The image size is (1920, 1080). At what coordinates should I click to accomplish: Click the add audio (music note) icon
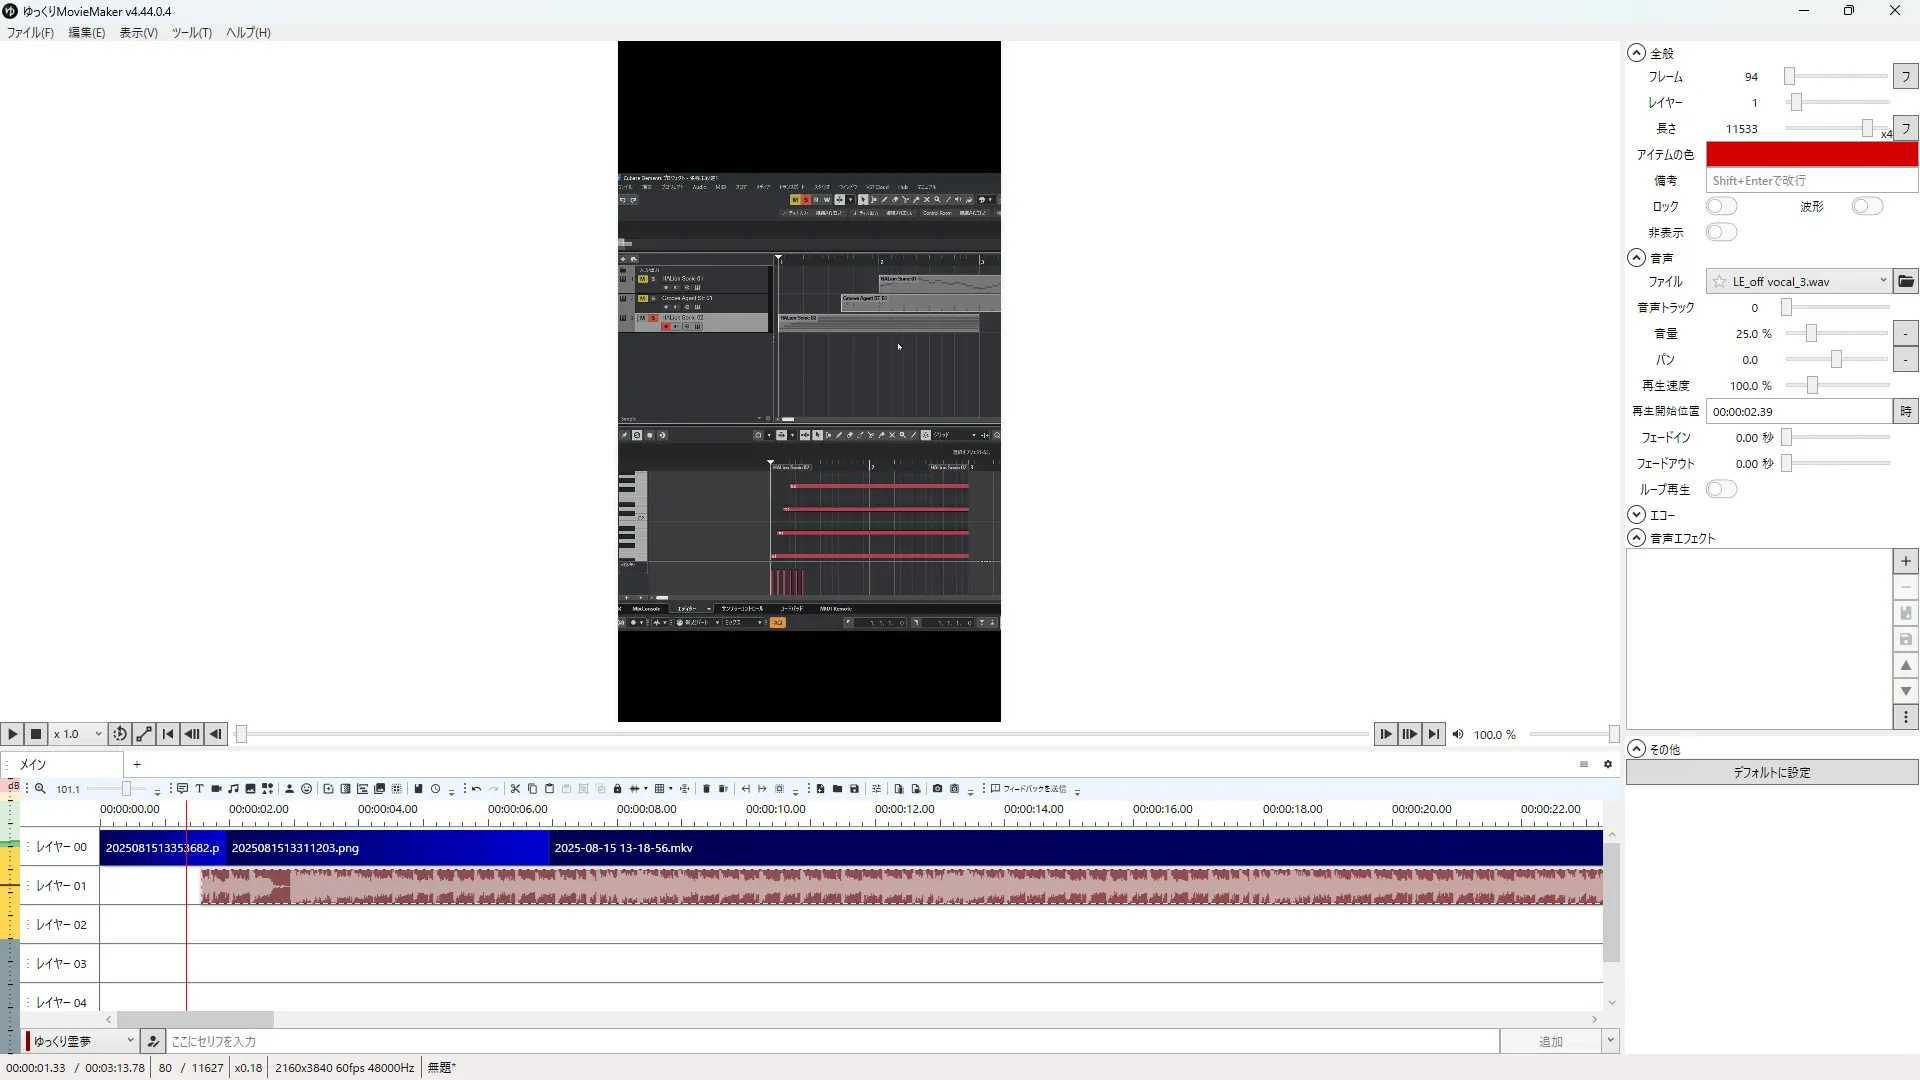(233, 789)
